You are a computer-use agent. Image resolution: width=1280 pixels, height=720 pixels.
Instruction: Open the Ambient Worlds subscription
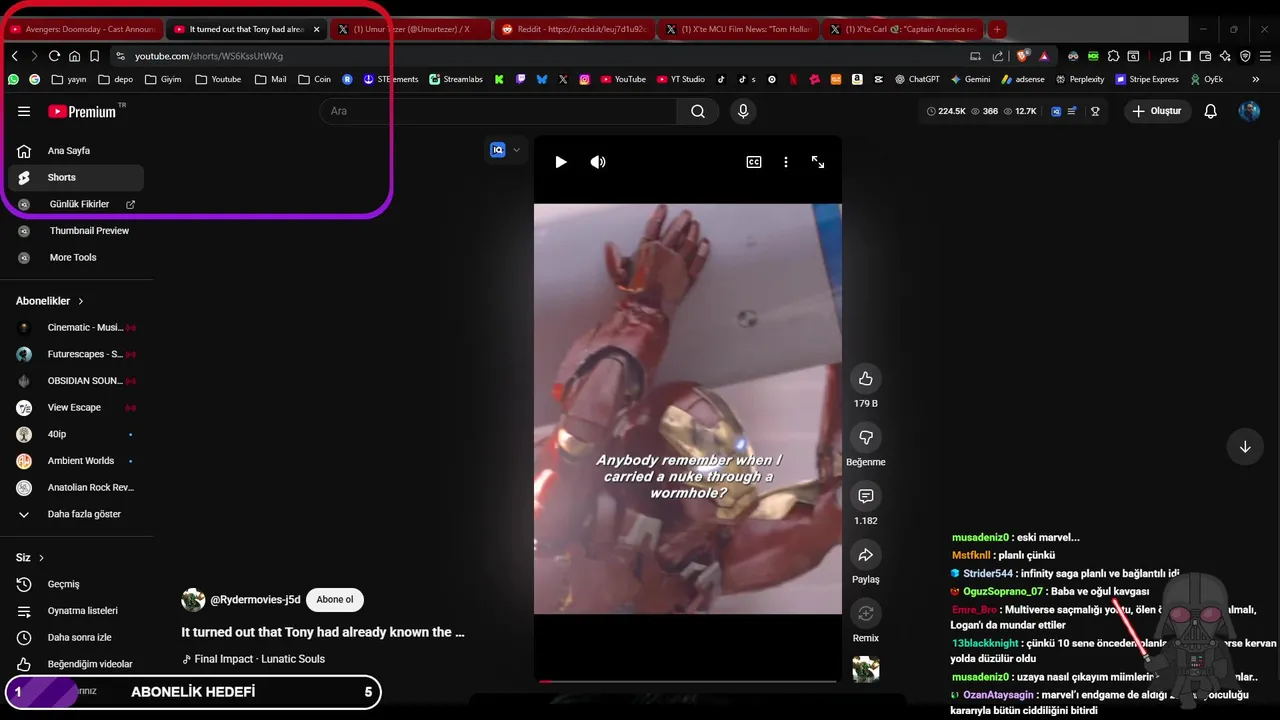[x=76, y=461]
